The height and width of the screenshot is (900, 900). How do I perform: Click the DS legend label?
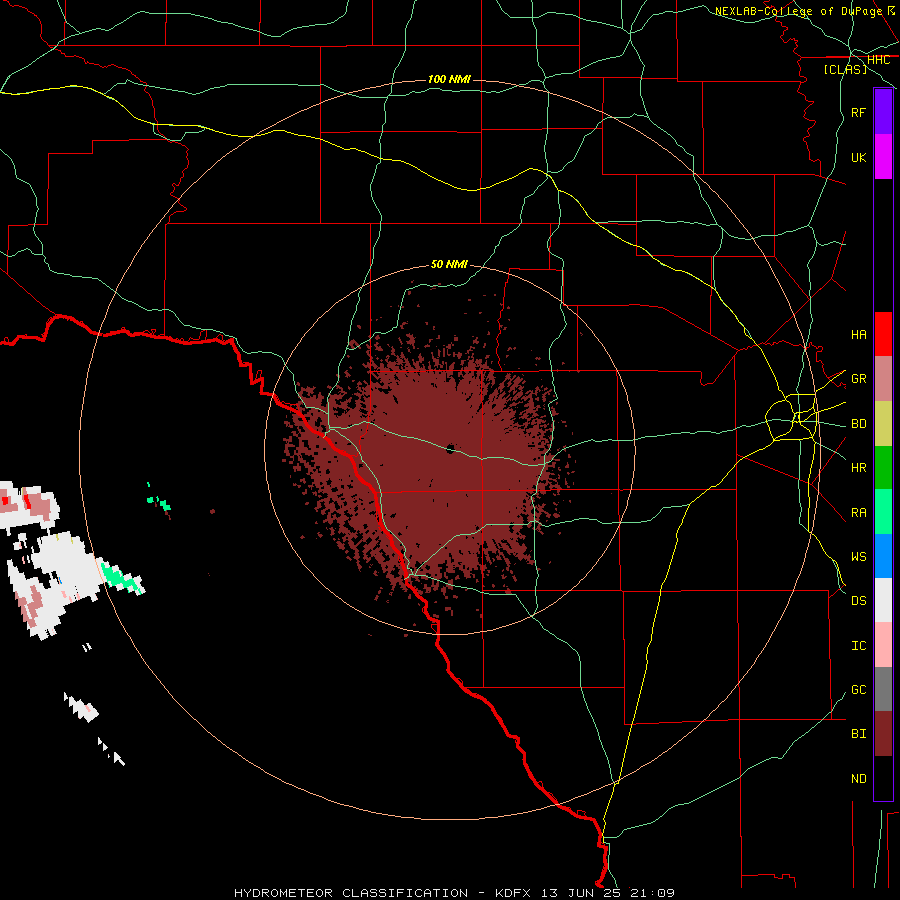(858, 600)
